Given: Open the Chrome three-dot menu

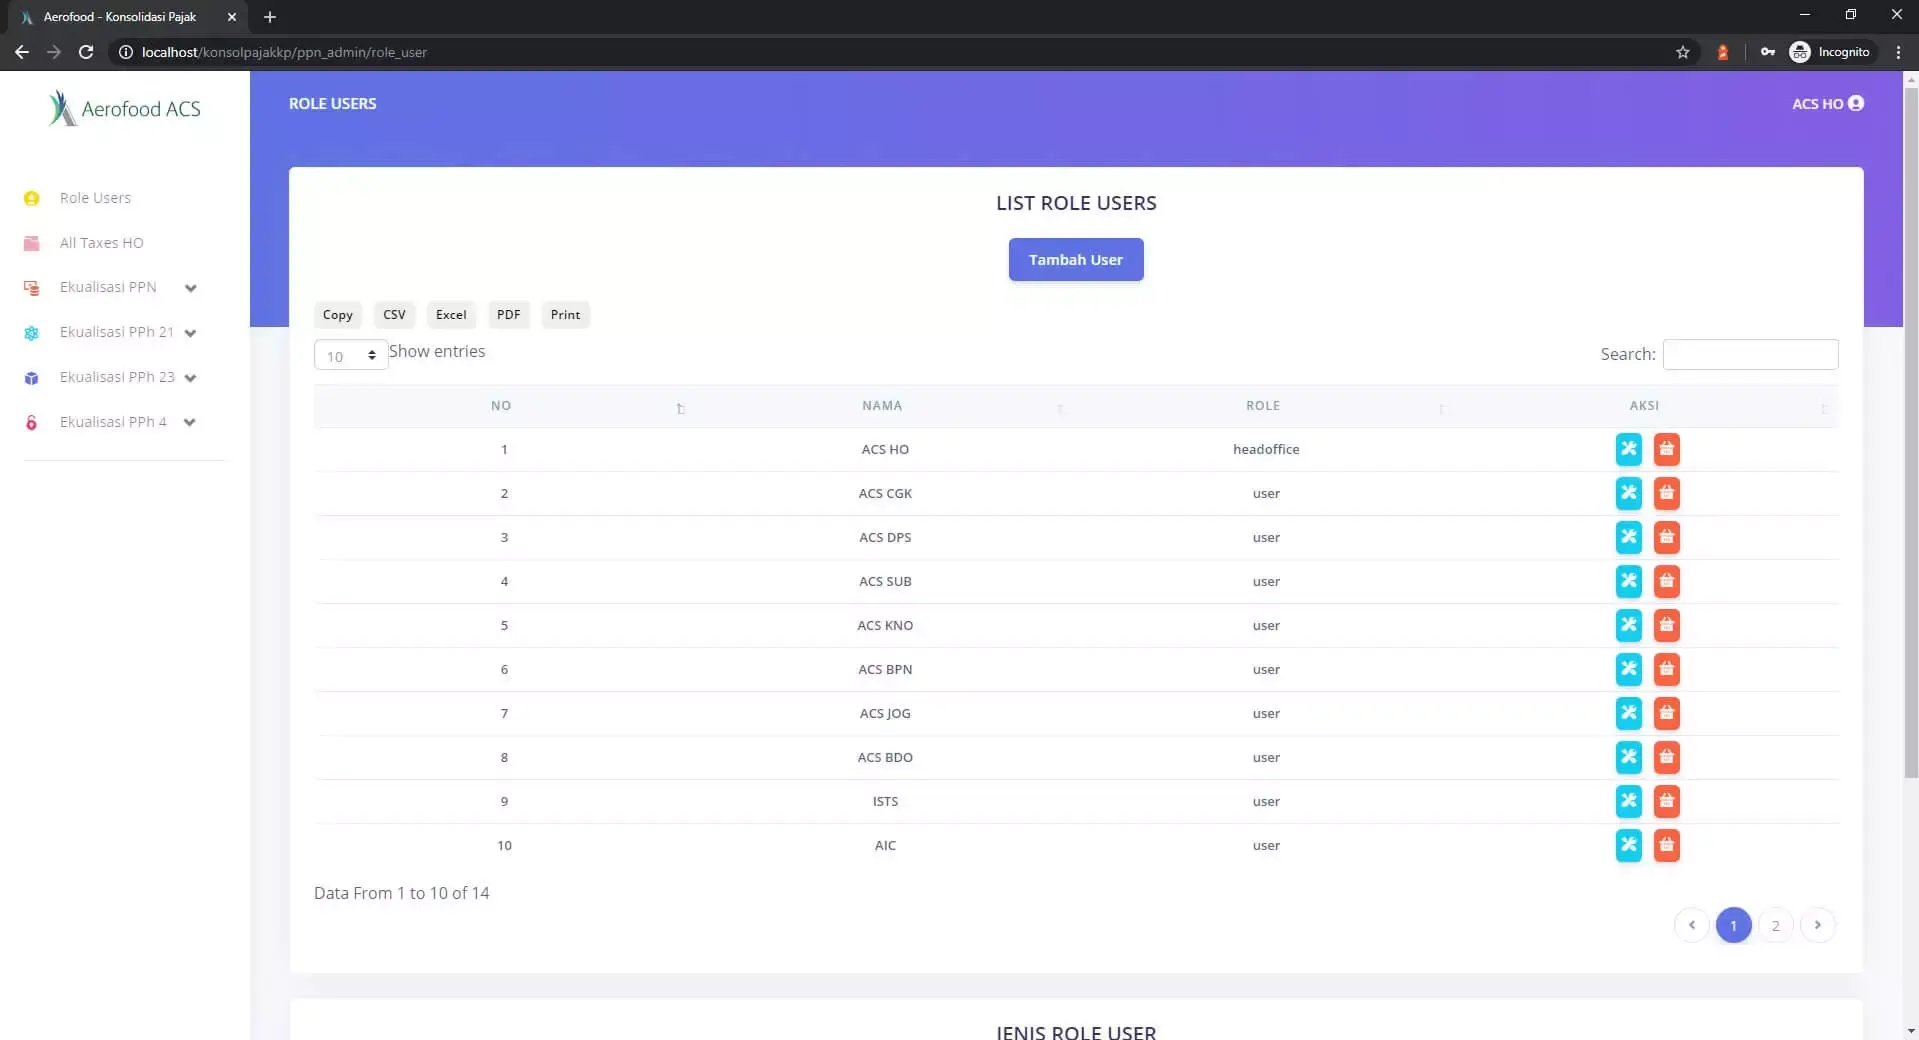Looking at the screenshot, I should 1898,52.
